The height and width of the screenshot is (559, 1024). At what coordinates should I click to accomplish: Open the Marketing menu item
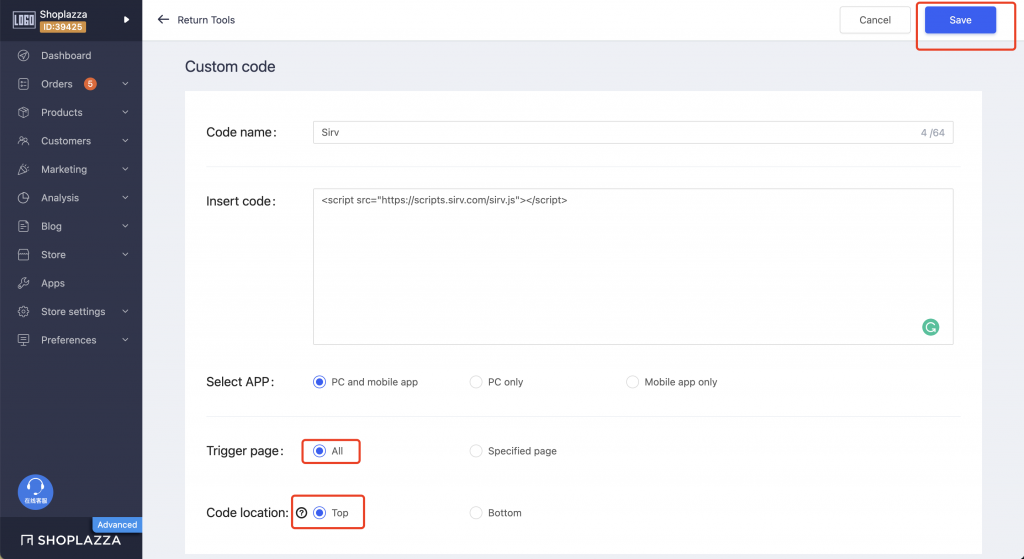pyautogui.click(x=64, y=170)
